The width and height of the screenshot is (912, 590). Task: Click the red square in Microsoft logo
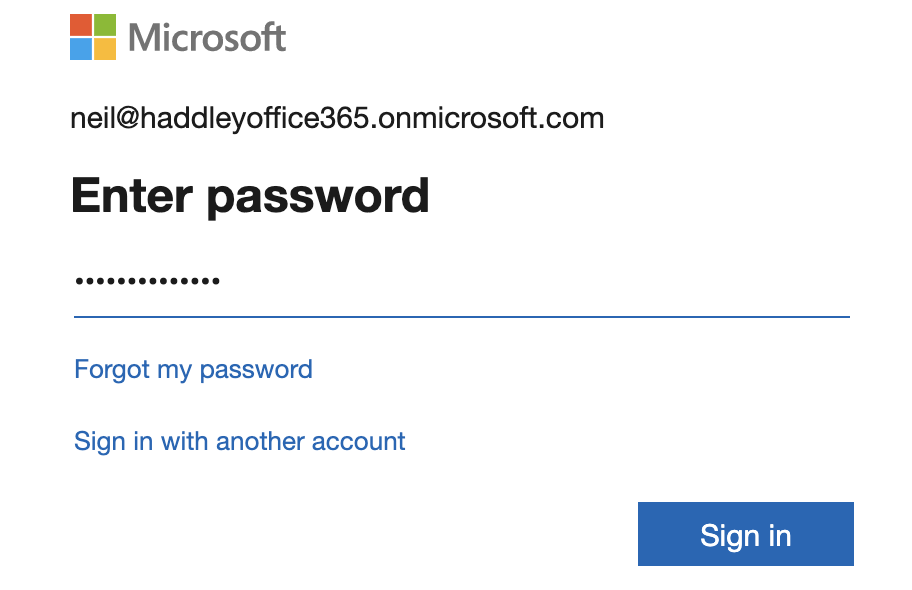coord(82,25)
